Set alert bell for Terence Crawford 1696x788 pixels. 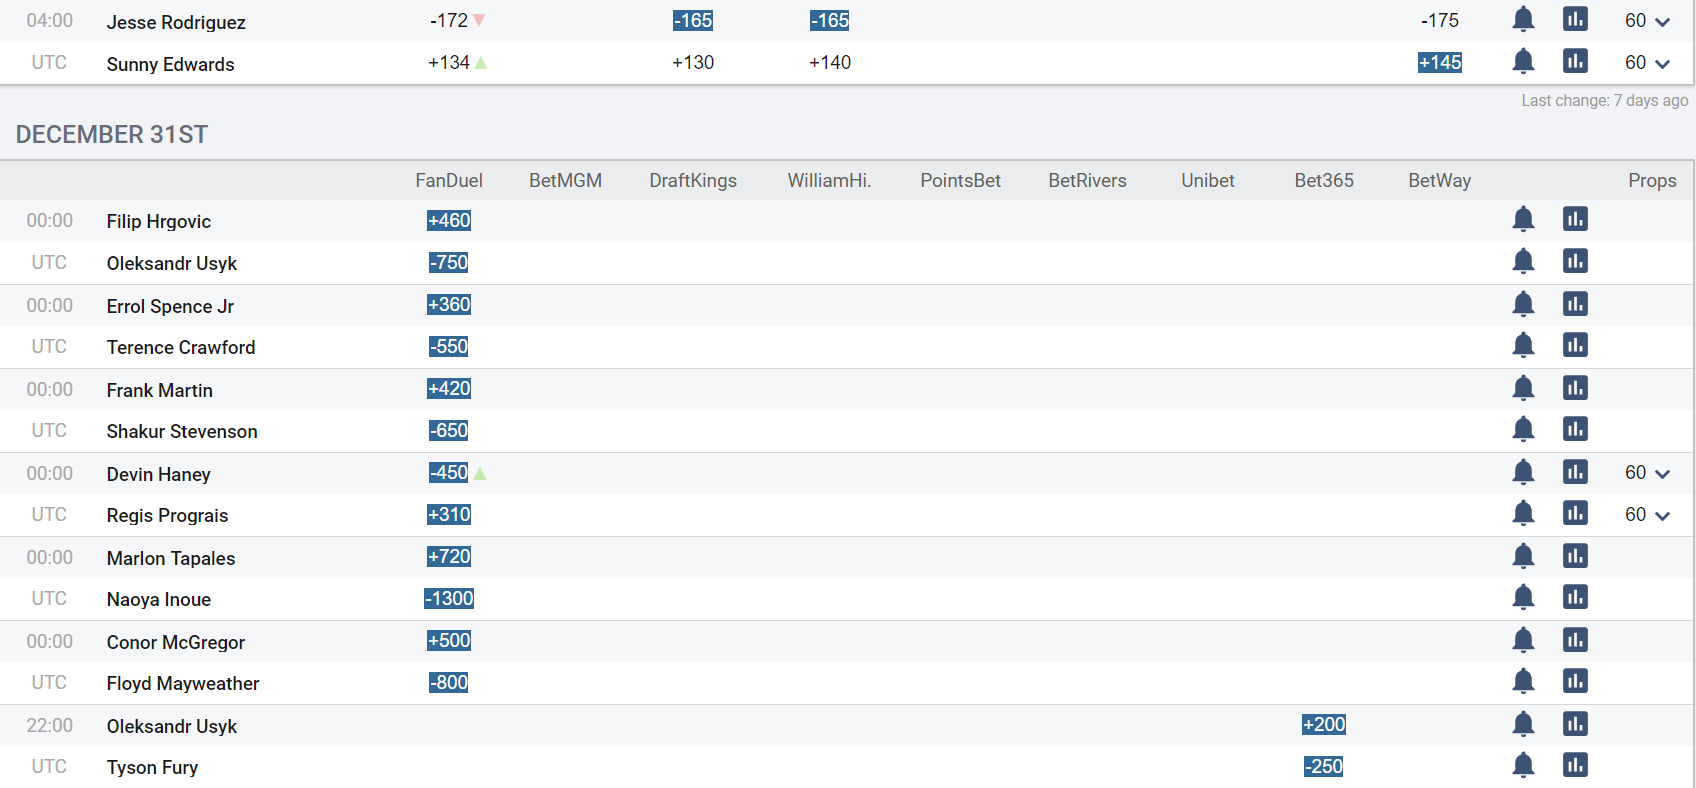(x=1523, y=345)
